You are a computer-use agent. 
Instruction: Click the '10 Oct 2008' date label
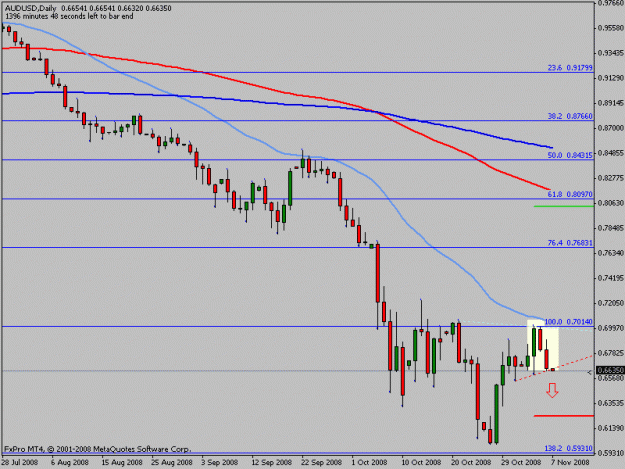pyautogui.click(x=421, y=462)
